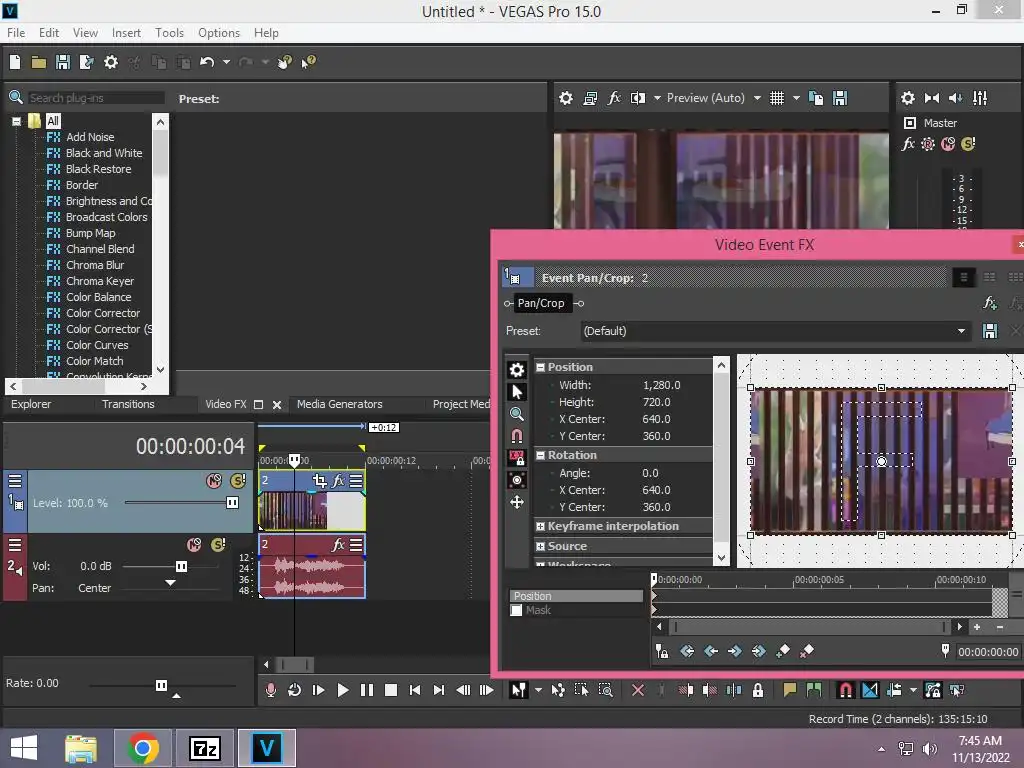The height and width of the screenshot is (768, 1024).
Task: Copy snapshot to clipboard in preview
Action: tap(816, 98)
